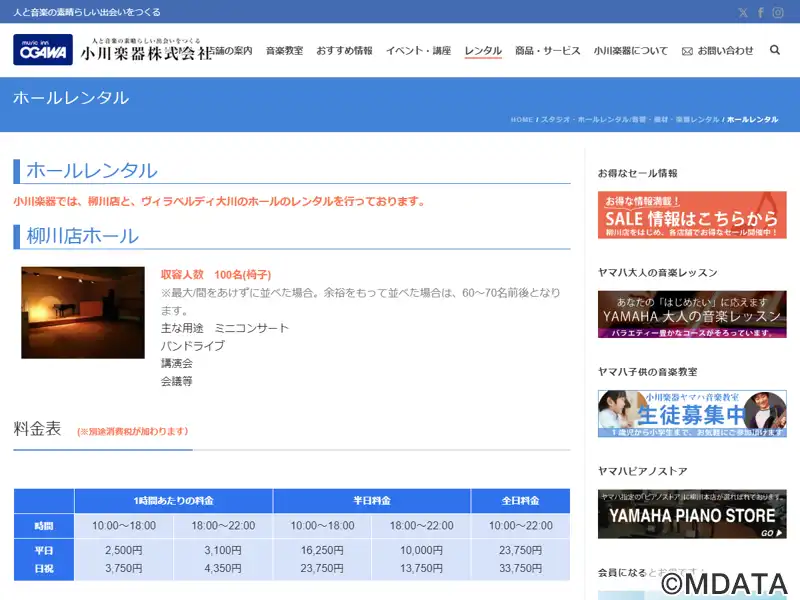Image resolution: width=800 pixels, height=600 pixels.
Task: Open the YAMAHA大人の音楽レッスン banner
Action: click(x=692, y=314)
